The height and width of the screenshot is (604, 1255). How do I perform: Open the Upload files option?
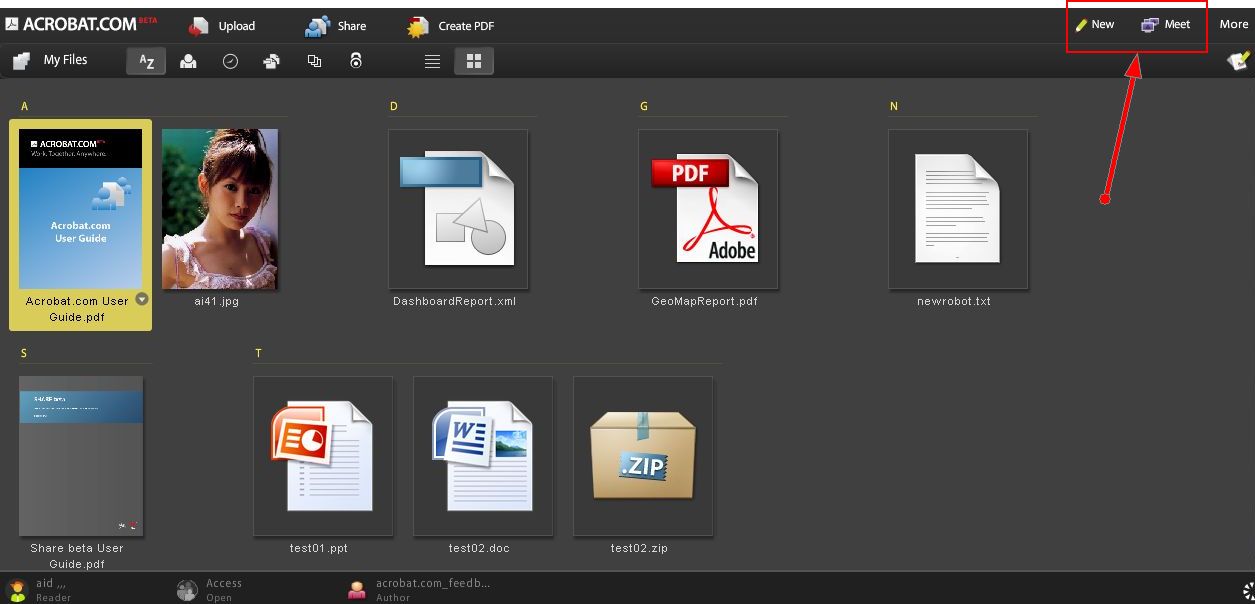tap(223, 26)
